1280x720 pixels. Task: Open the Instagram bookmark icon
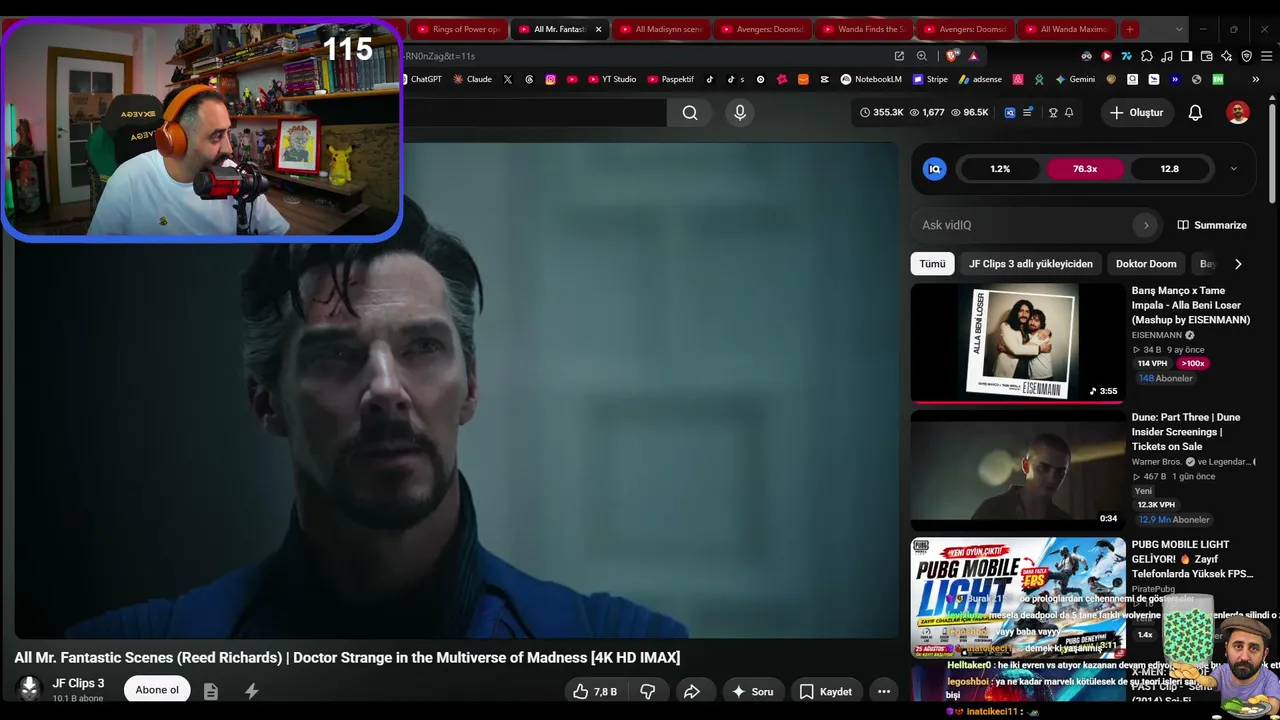click(x=550, y=79)
